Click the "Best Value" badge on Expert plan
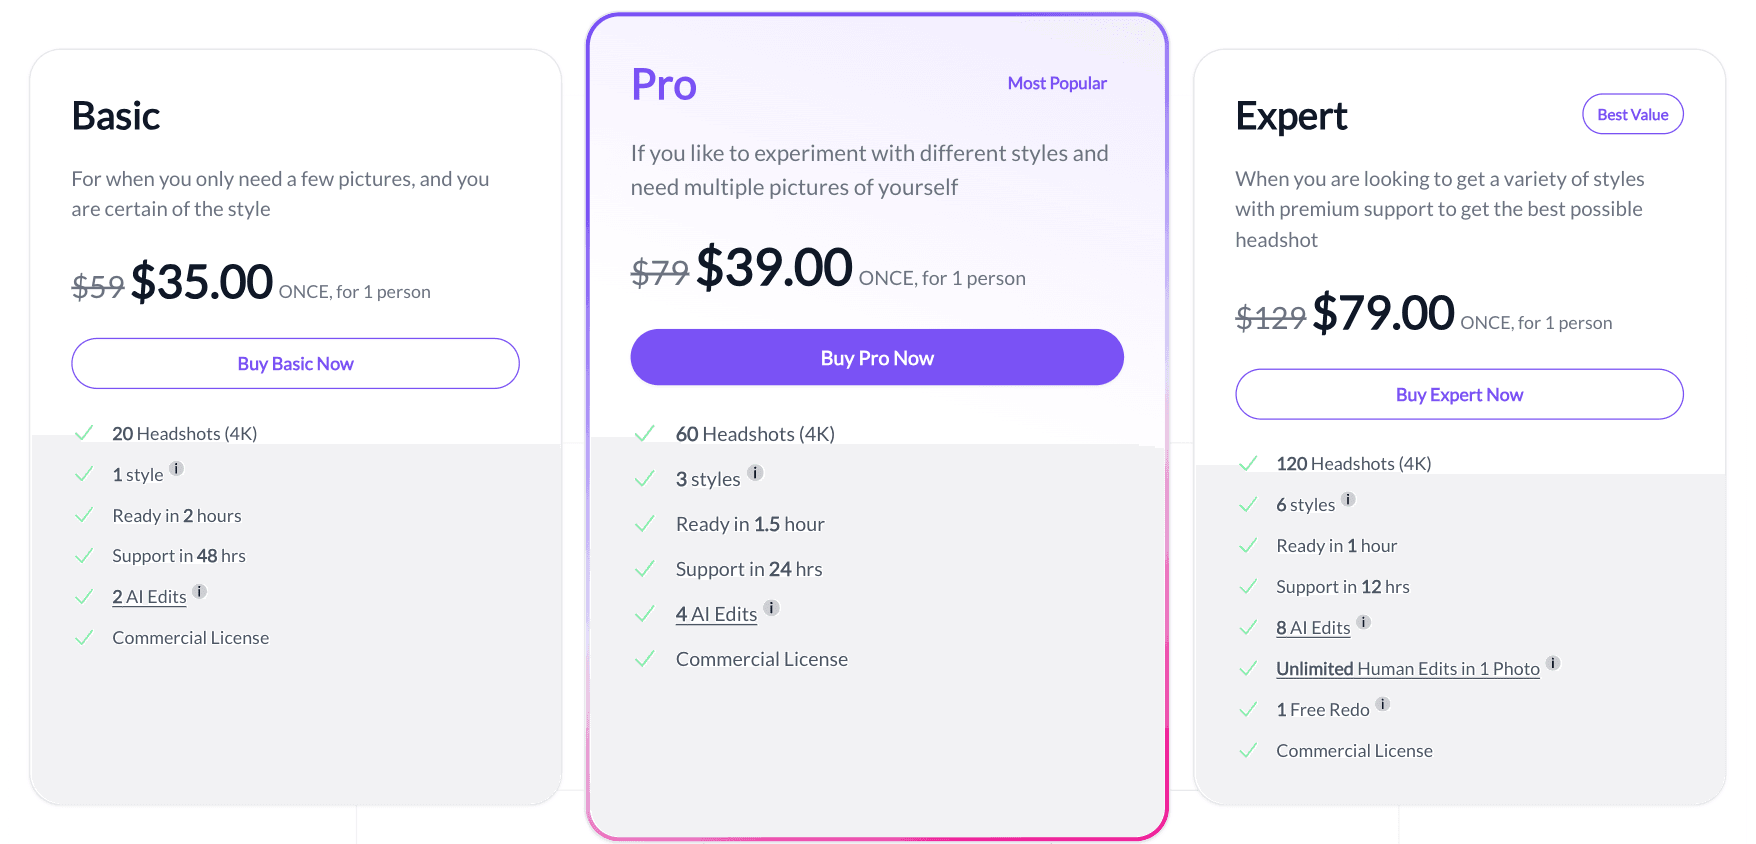Screen dimensions: 1756x844 pos(1632,114)
